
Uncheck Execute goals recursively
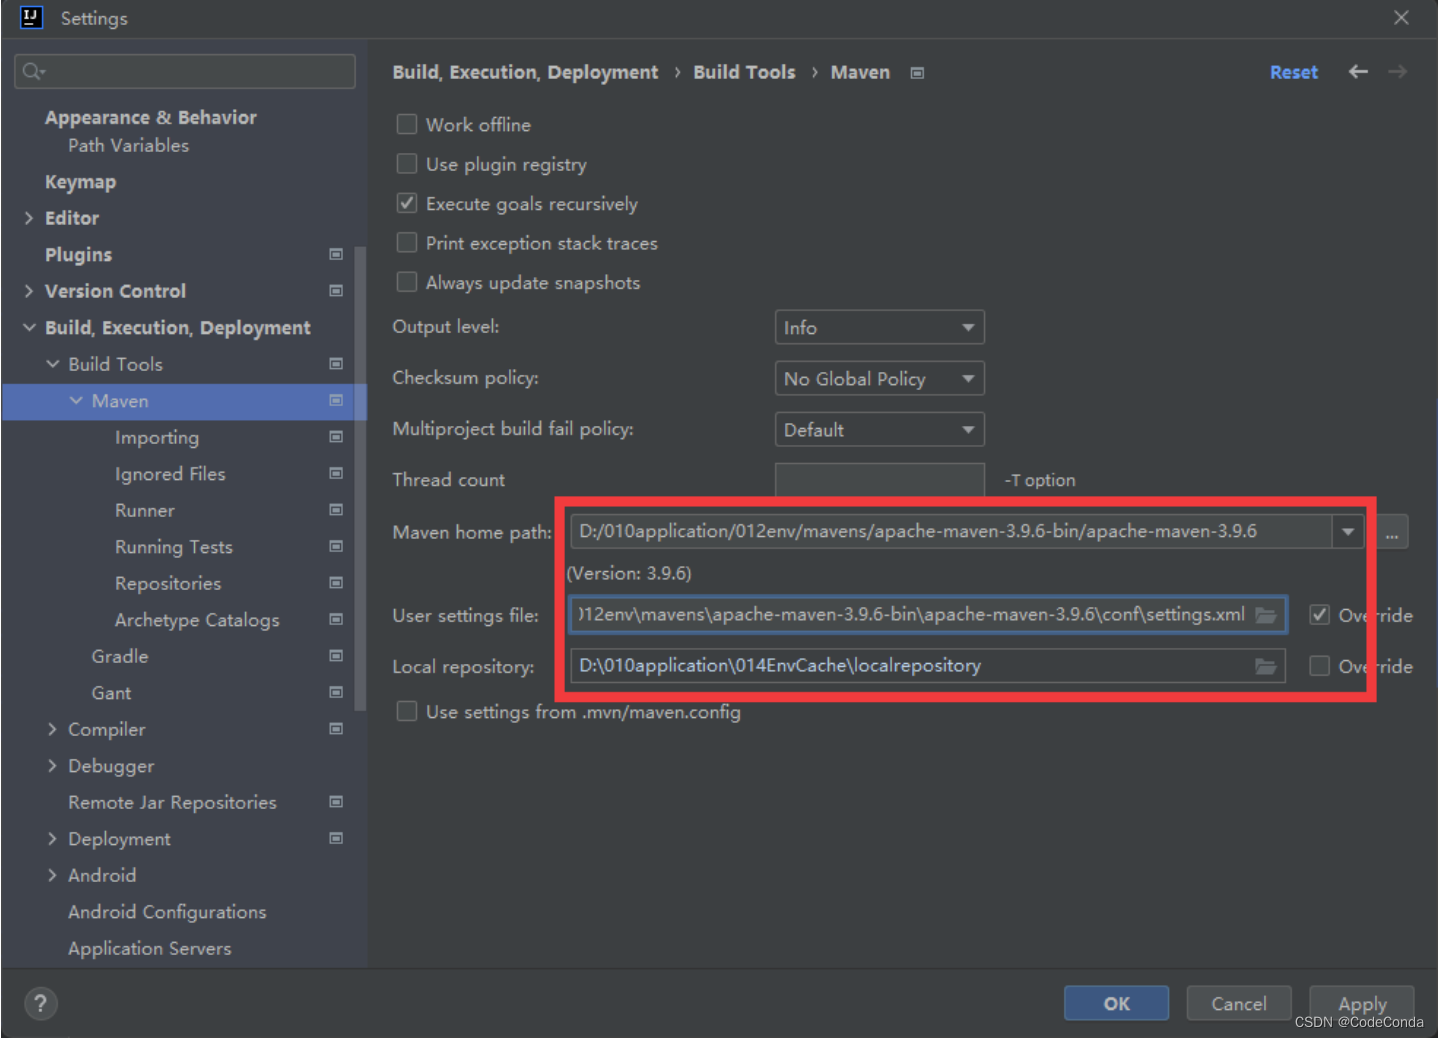[x=406, y=203]
